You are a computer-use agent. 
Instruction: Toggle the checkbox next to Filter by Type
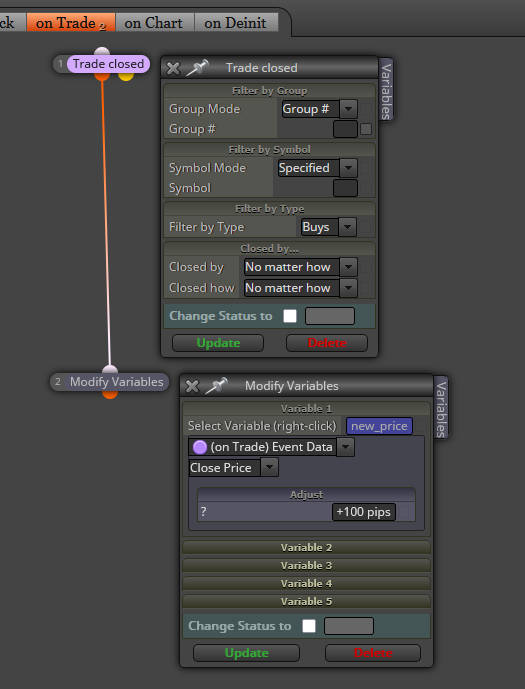365,227
